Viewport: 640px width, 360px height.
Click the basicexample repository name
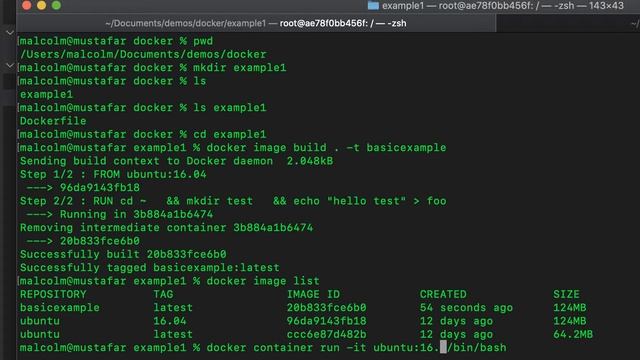click(60, 308)
